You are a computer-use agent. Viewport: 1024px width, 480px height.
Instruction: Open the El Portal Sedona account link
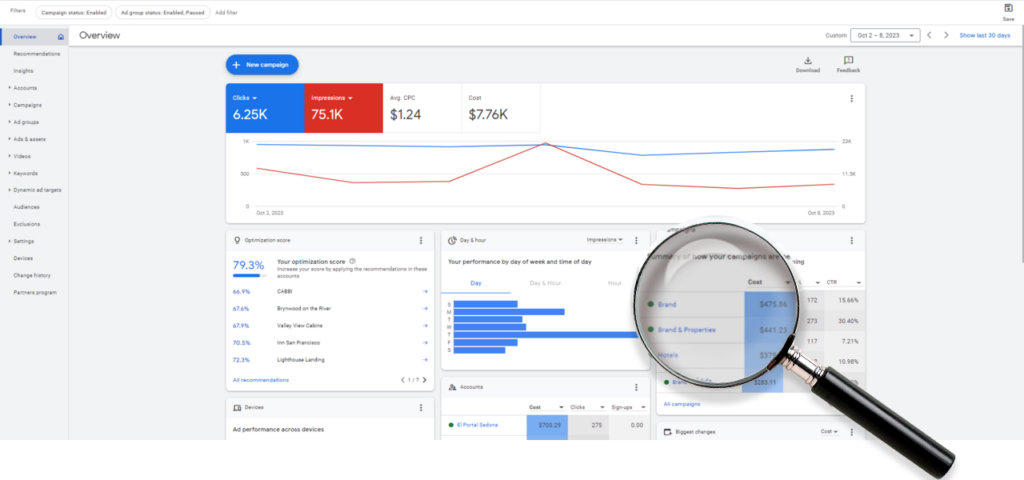pos(477,424)
